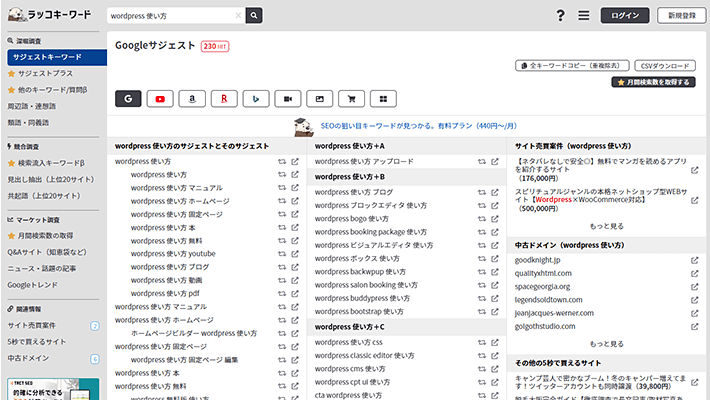Open Q&Aサイト（知恵袋など） in the sidebar
Screen dimensions: 710x400
tap(47, 252)
